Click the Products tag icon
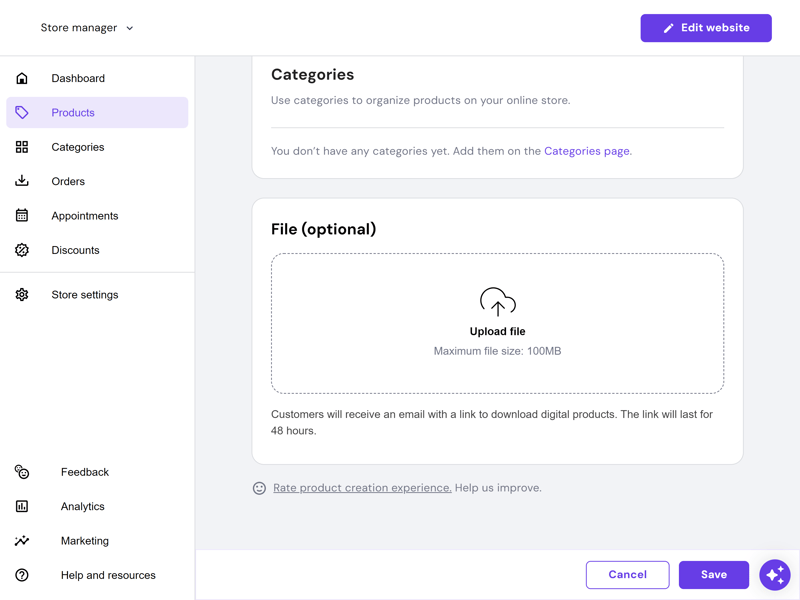This screenshot has width=800, height=600. [21, 112]
